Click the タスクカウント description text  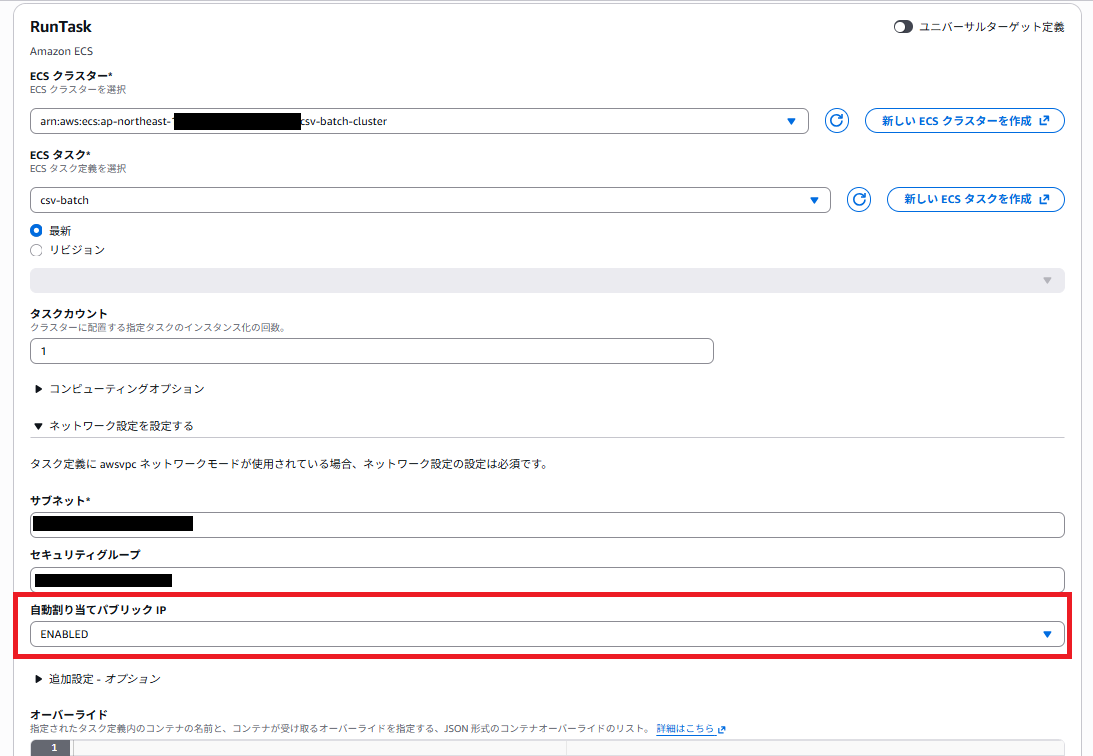[159, 327]
